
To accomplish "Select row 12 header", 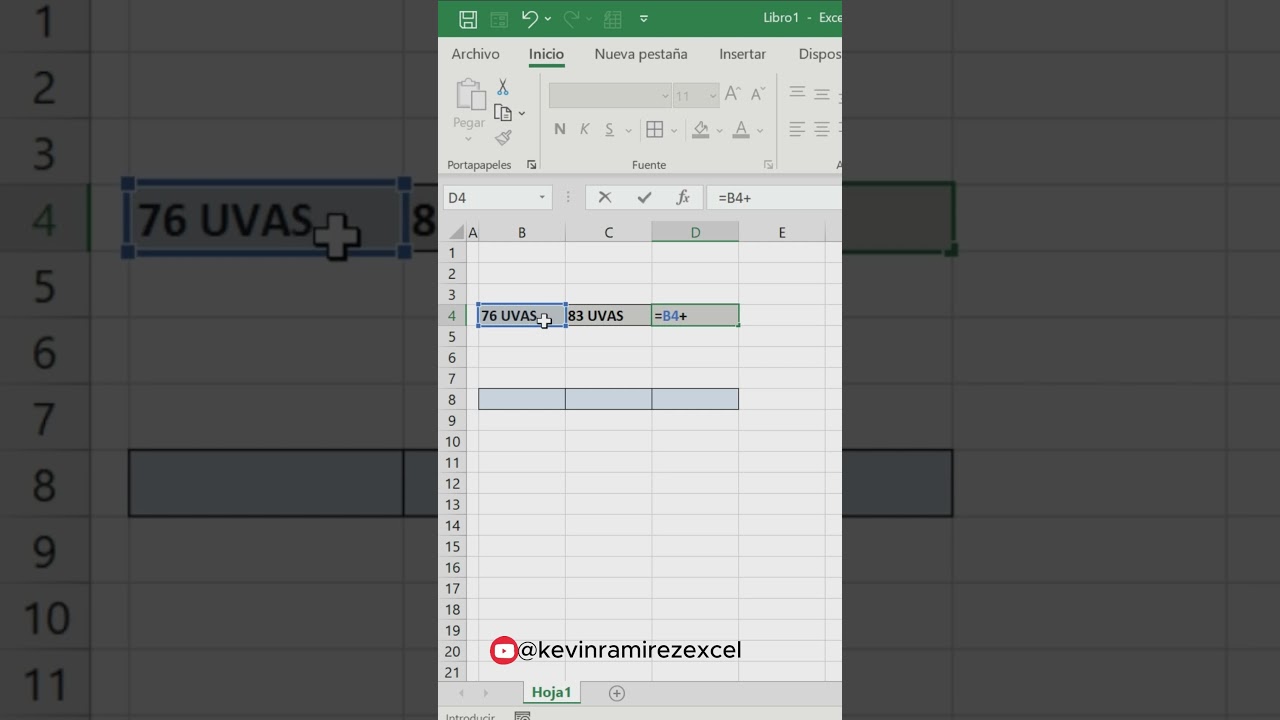I will tap(452, 484).
